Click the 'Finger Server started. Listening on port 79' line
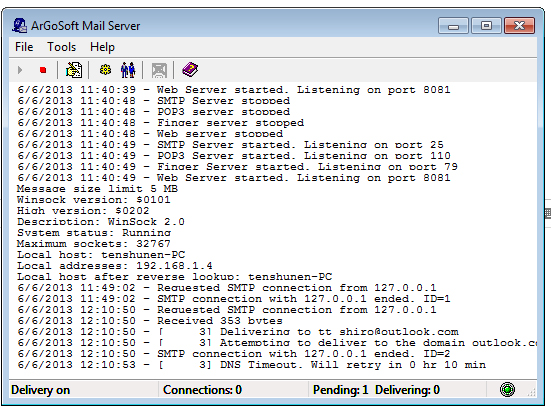Image resolution: width=551 pixels, height=410 pixels. [238, 167]
